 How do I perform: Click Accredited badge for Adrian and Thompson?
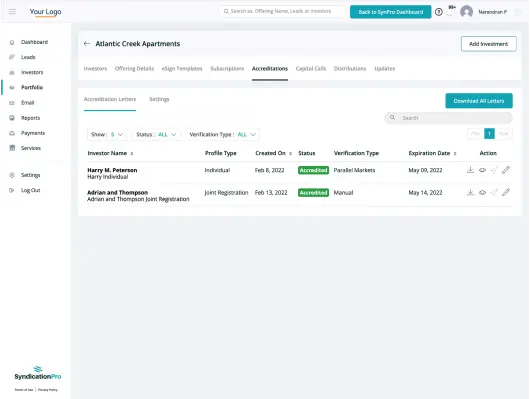click(313, 192)
